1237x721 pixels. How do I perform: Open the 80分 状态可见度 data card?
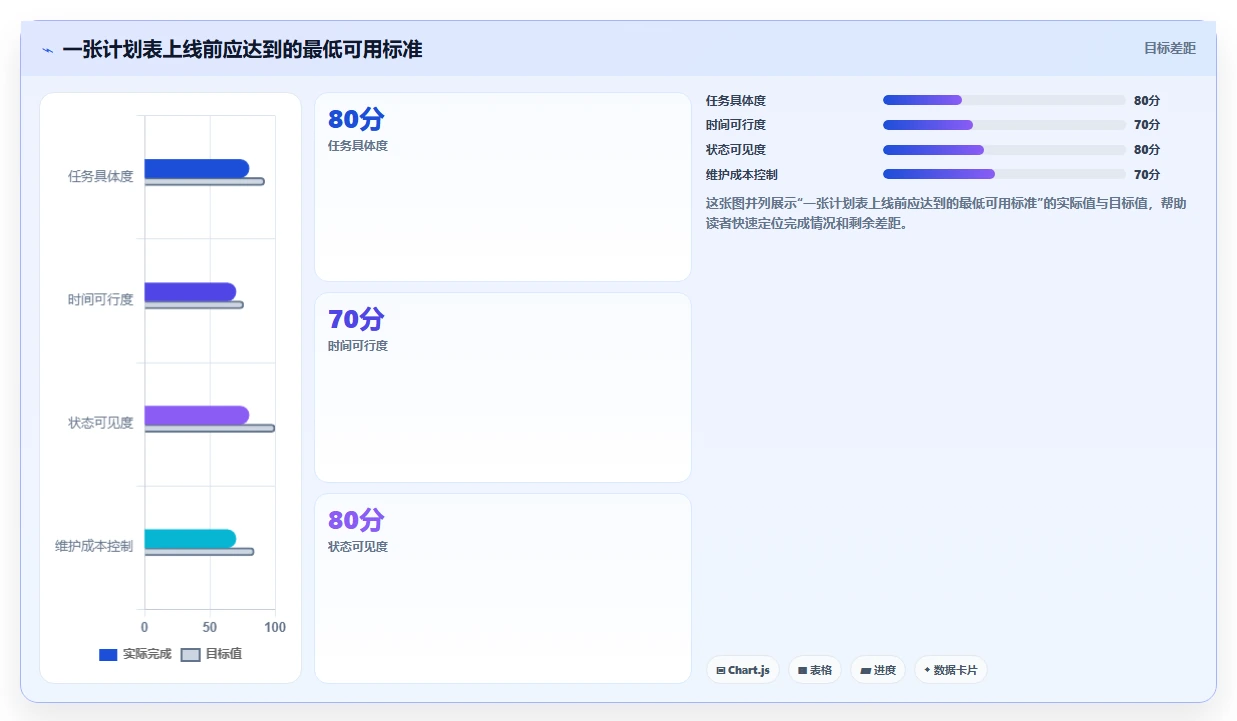[x=502, y=588]
